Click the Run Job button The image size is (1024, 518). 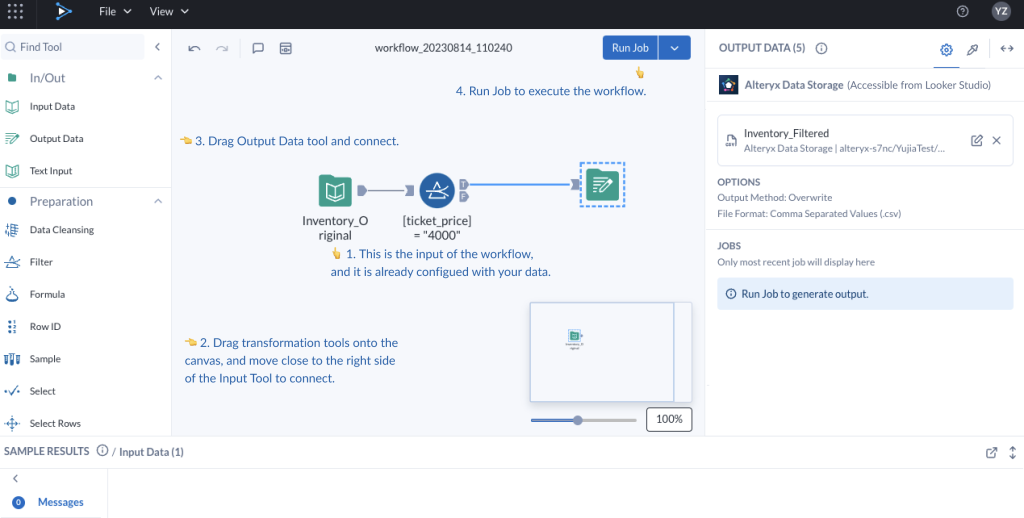point(630,48)
